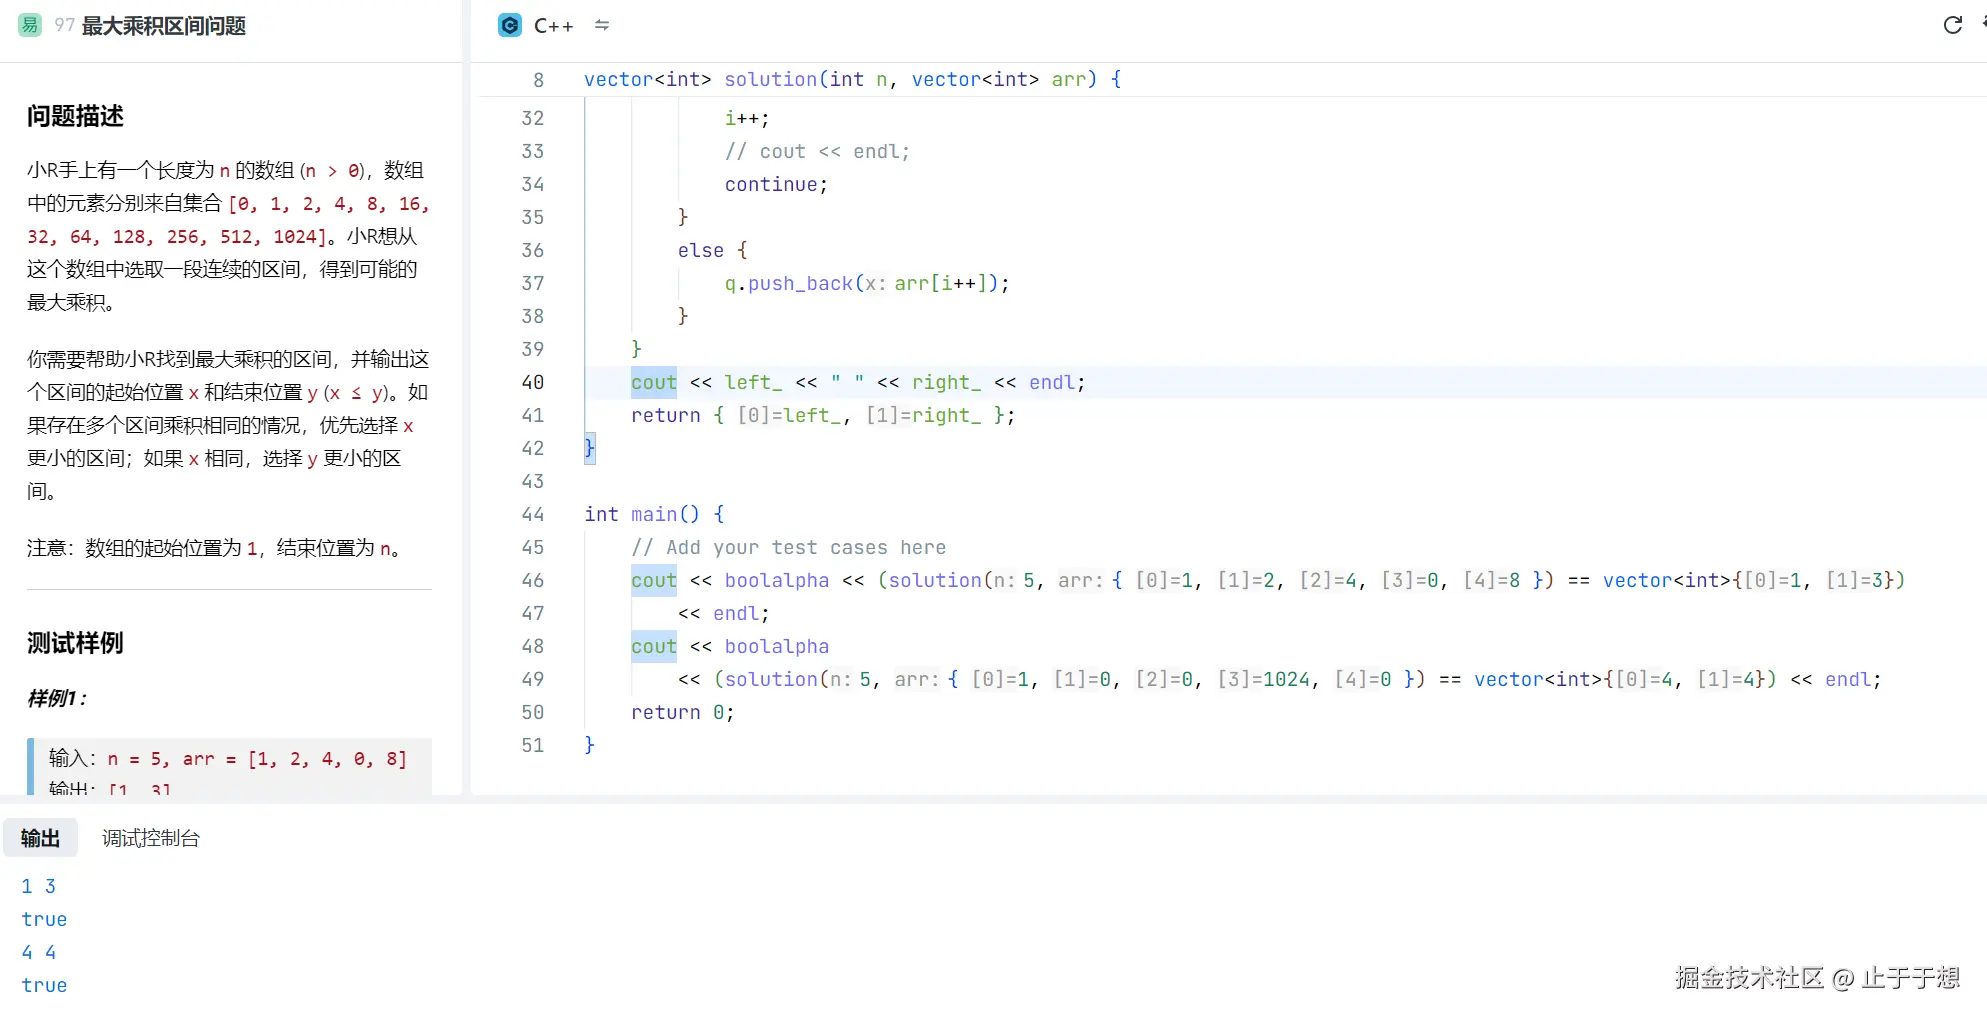
Task: Click the cut-off icon right of refresh
Action: pyautogui.click(x=1982, y=26)
